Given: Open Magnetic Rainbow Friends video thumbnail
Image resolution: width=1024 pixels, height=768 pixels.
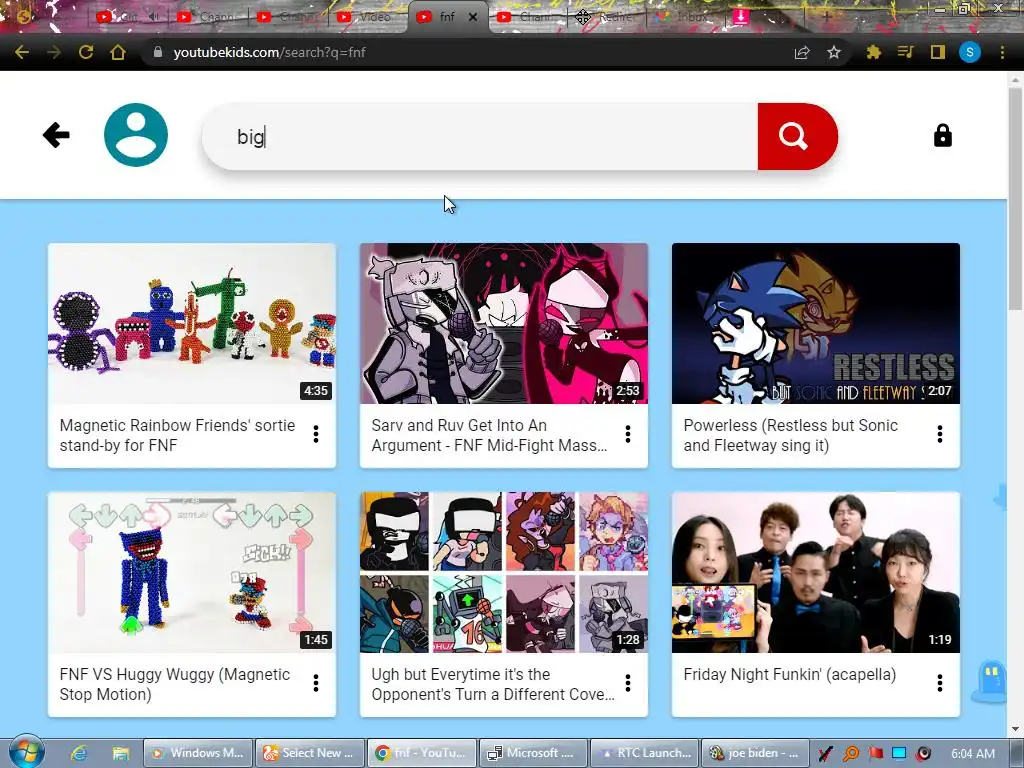Looking at the screenshot, I should tap(192, 323).
